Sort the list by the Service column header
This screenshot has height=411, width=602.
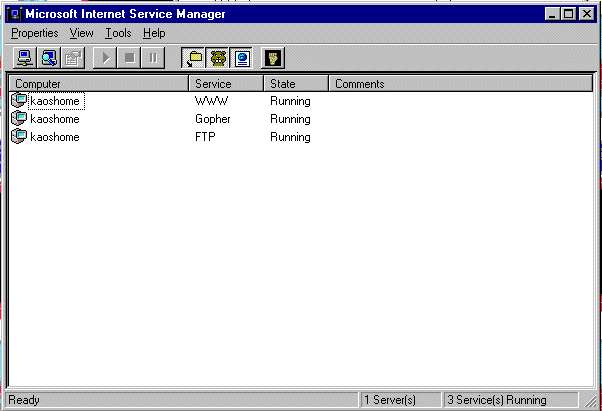tap(226, 84)
